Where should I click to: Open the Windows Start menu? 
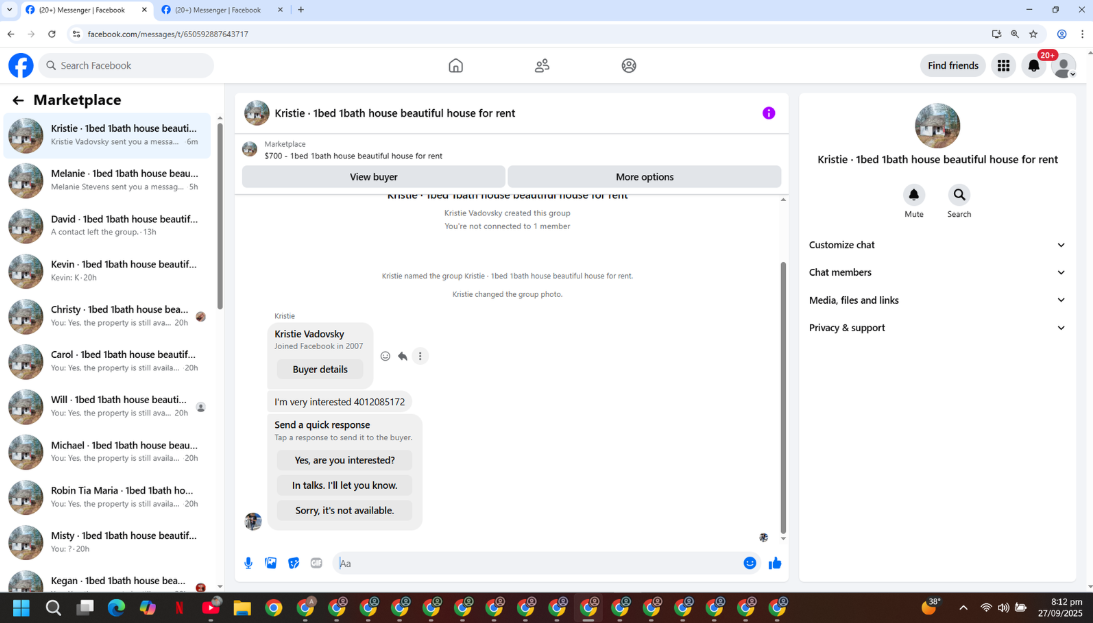(22, 608)
